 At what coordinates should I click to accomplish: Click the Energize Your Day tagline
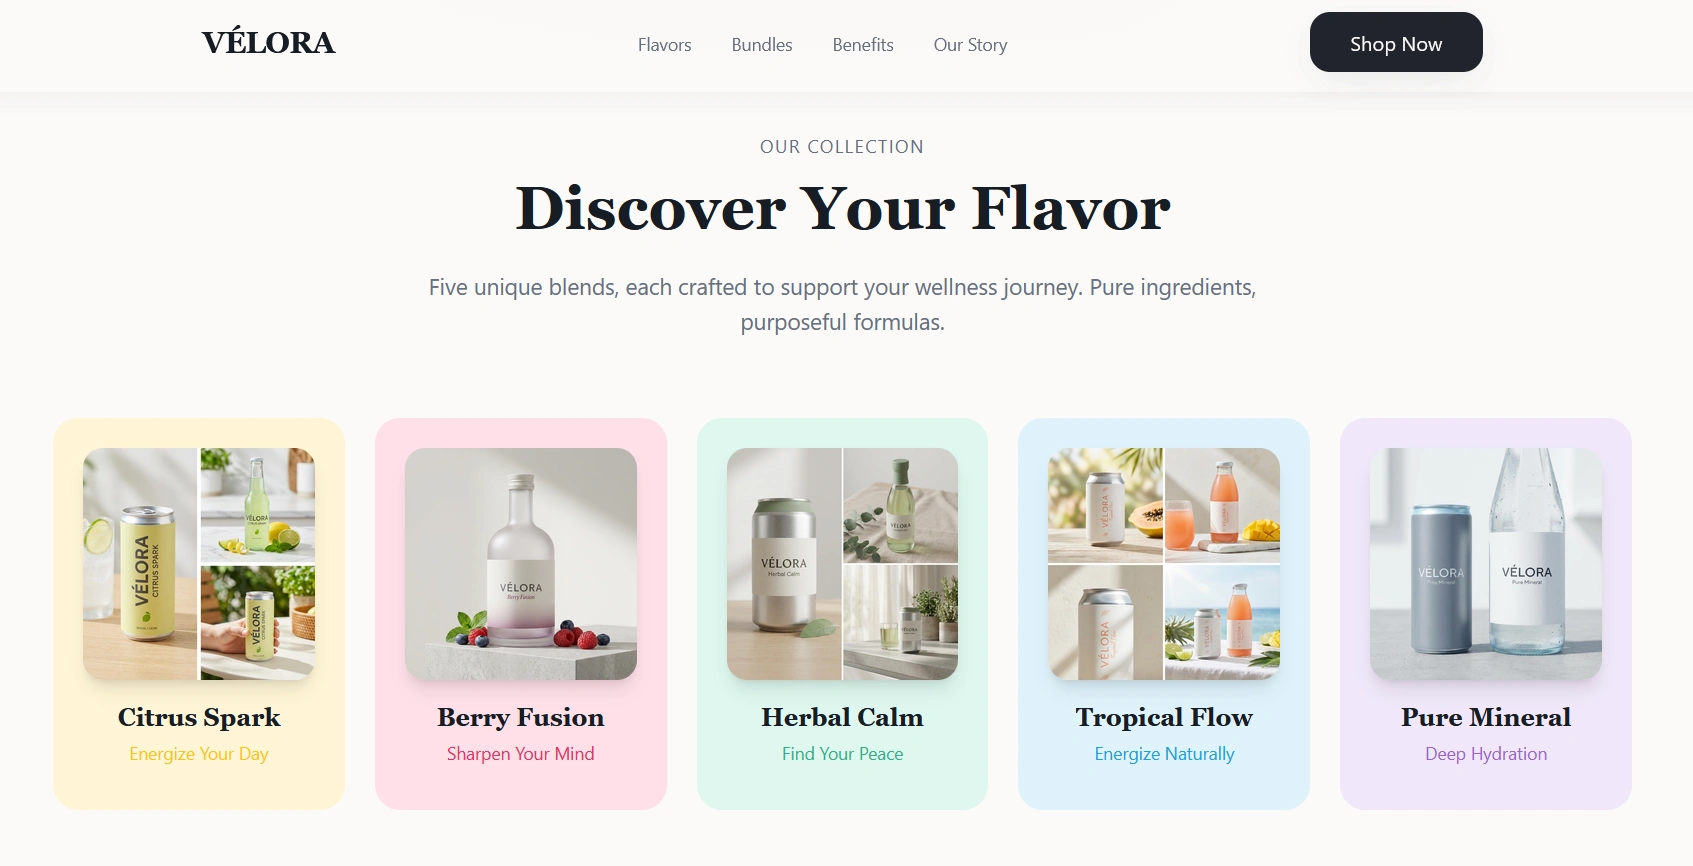[x=199, y=754]
